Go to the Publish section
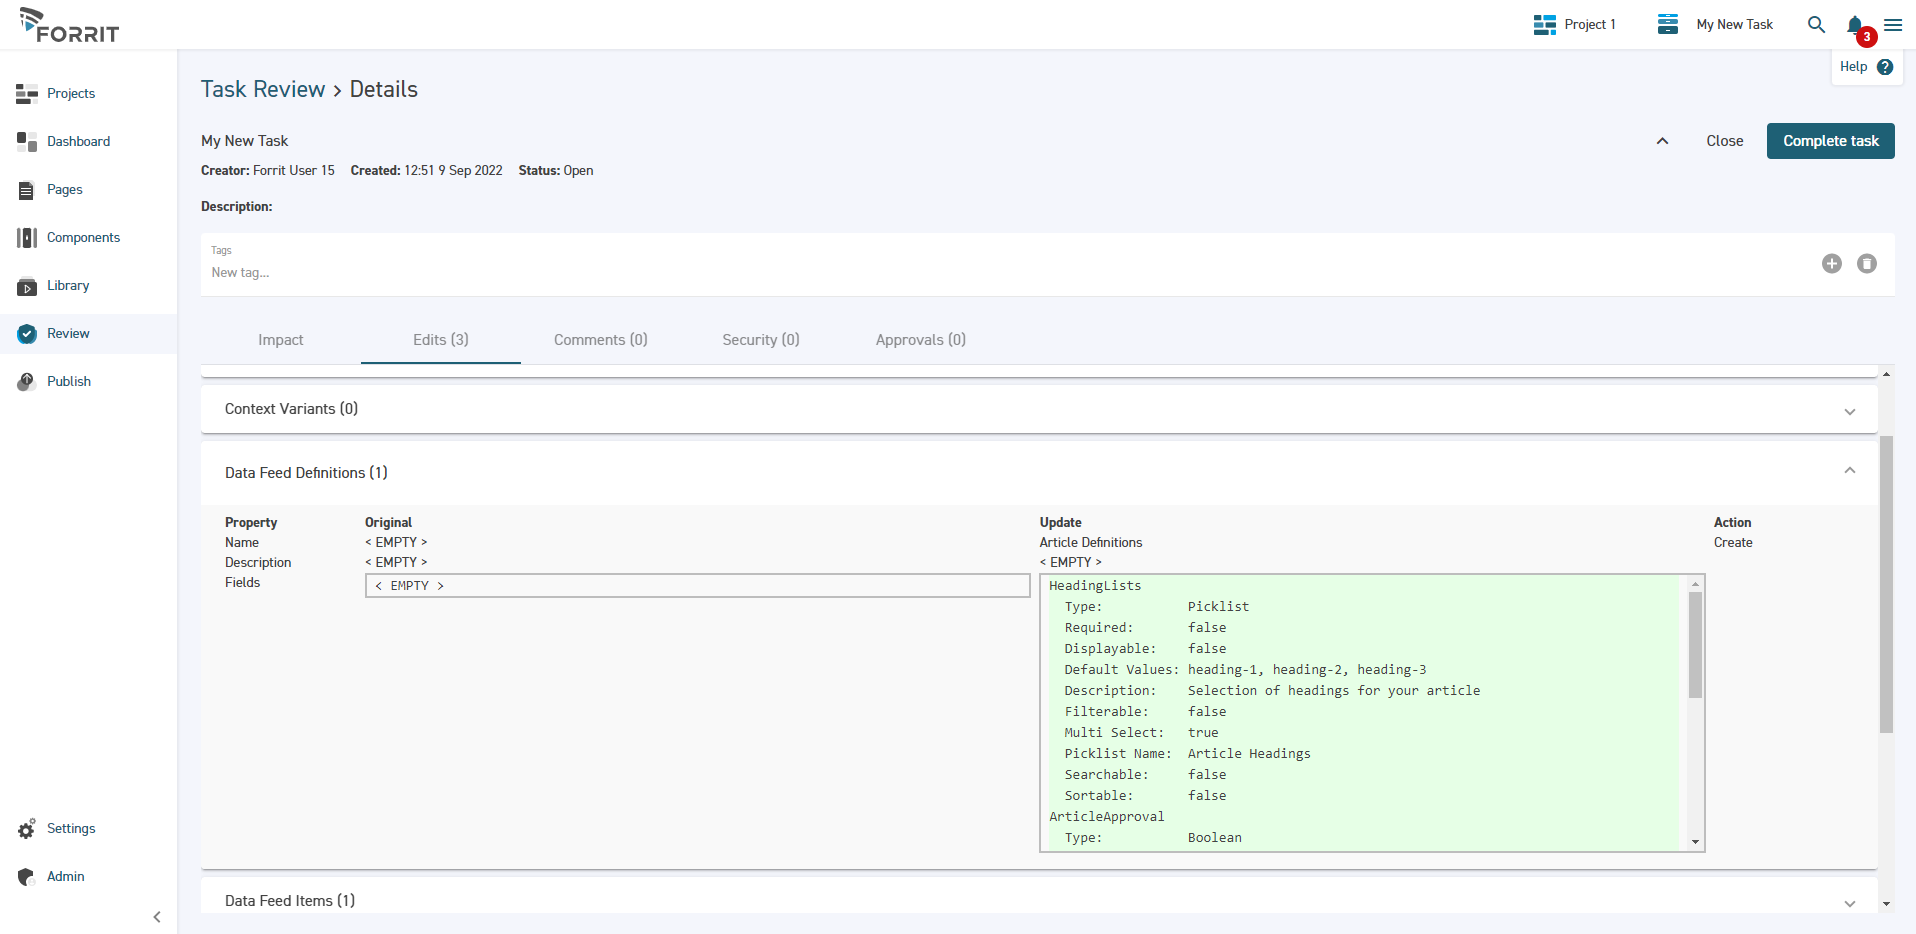This screenshot has height=934, width=1916. point(67,381)
